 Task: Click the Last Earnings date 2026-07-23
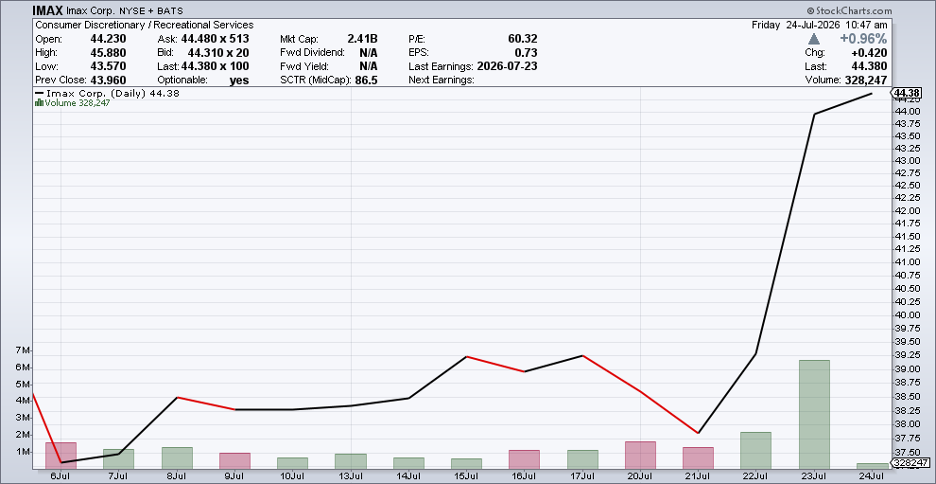tap(507, 66)
